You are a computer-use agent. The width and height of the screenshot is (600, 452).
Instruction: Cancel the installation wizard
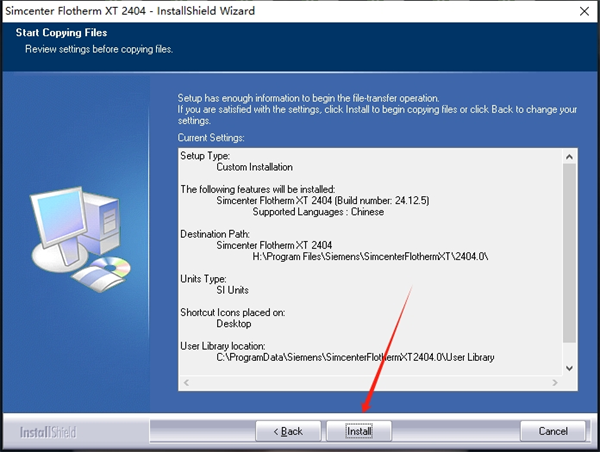point(553,431)
